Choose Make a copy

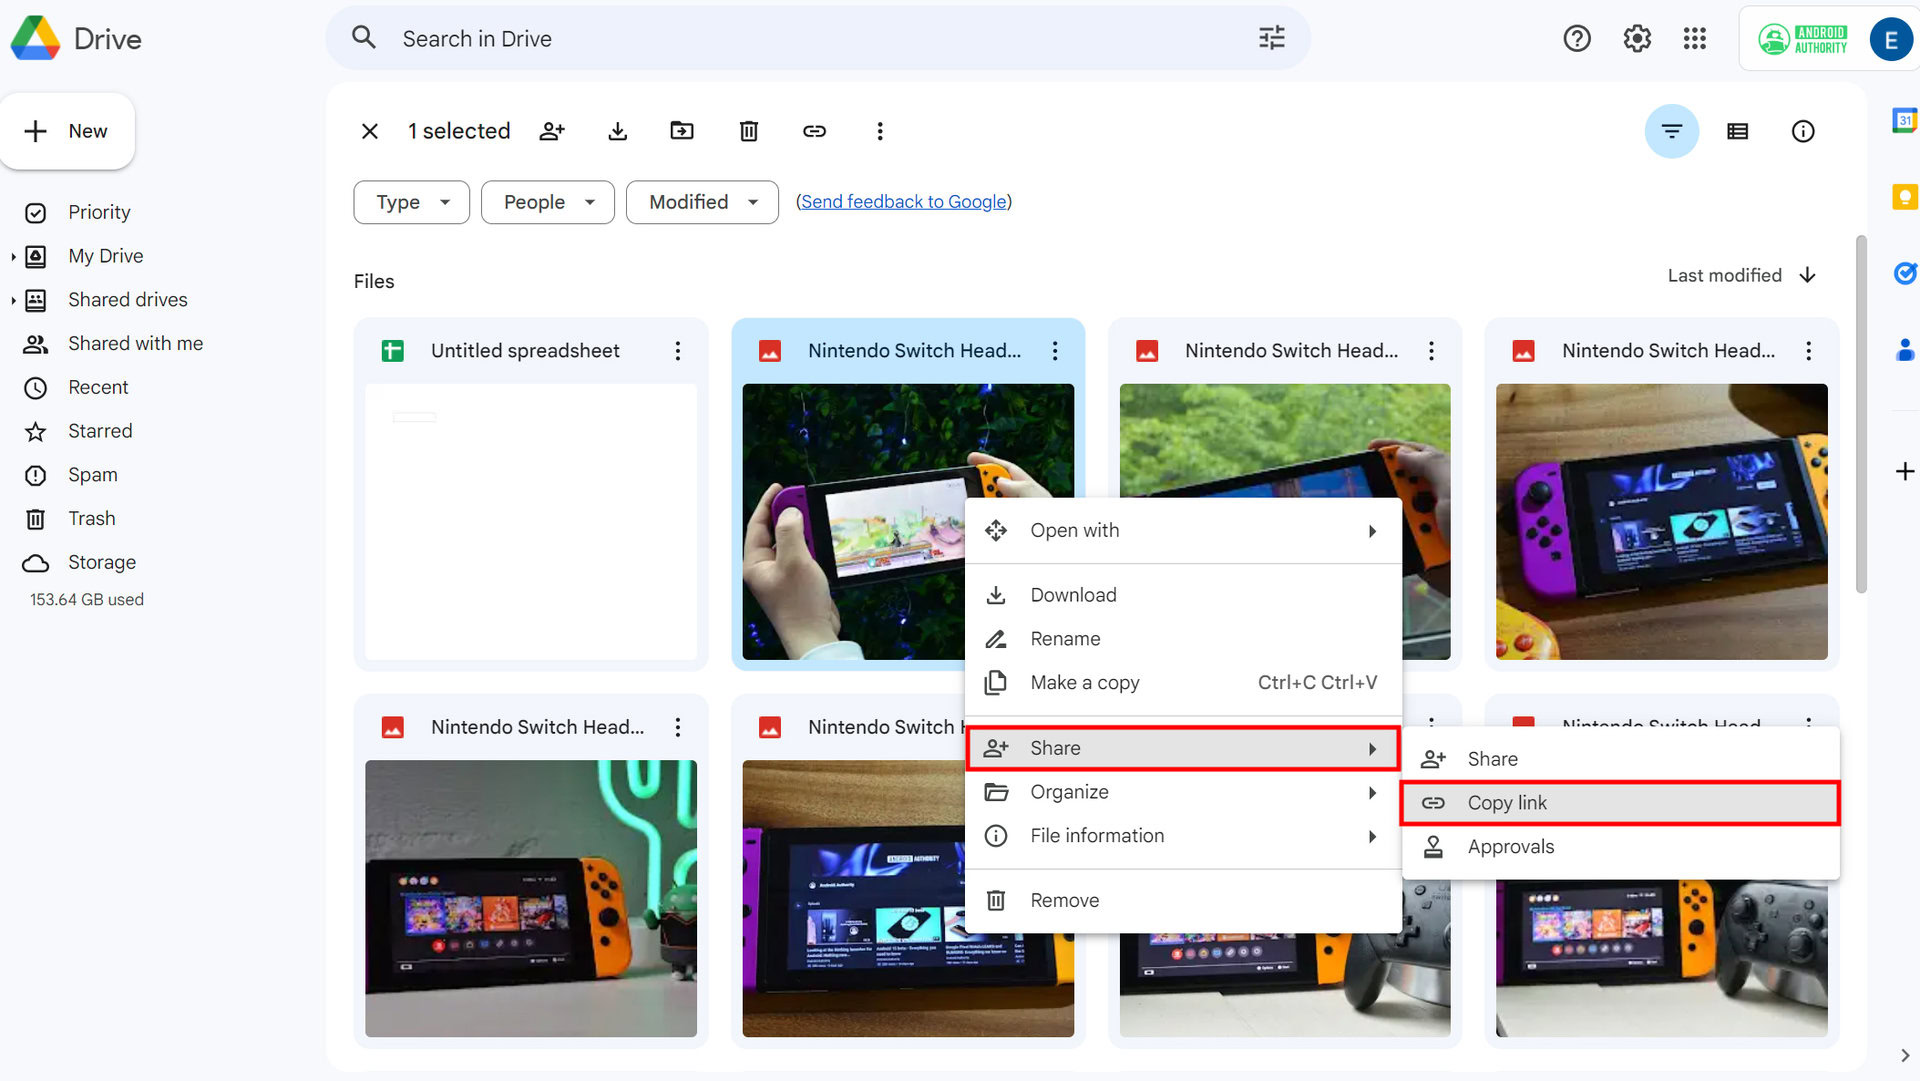(x=1183, y=683)
